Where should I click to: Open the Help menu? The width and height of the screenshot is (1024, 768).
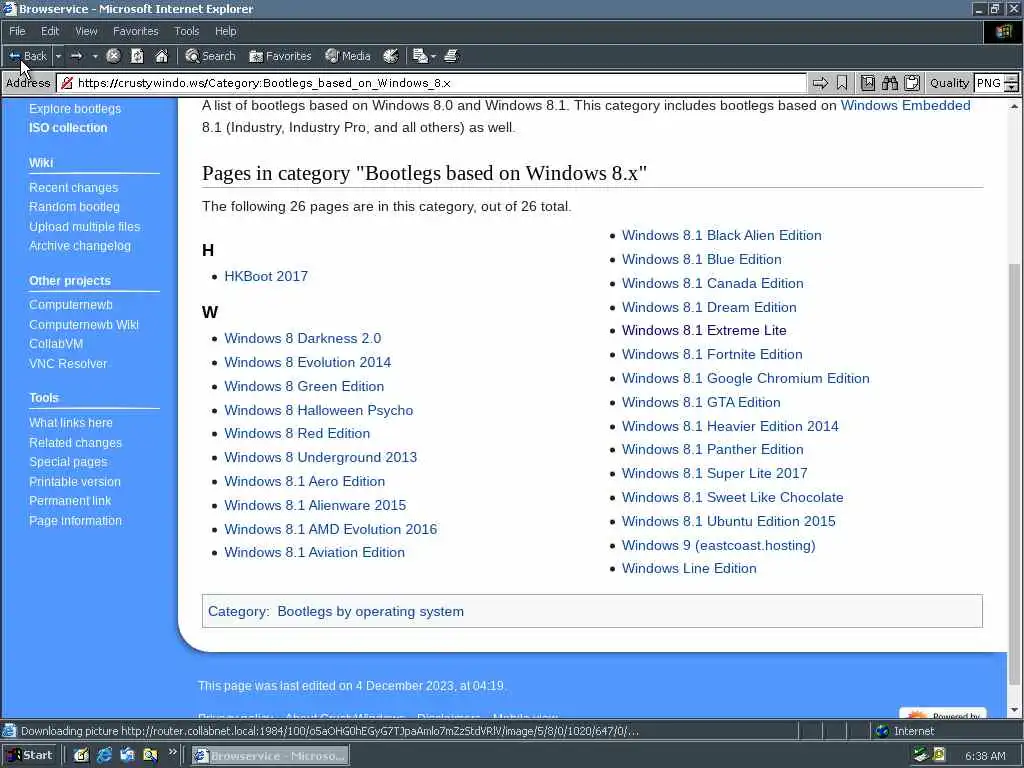(225, 31)
